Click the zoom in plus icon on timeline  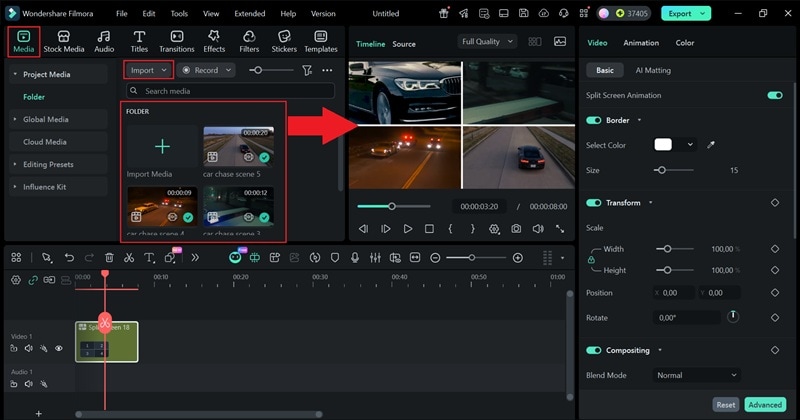point(517,258)
